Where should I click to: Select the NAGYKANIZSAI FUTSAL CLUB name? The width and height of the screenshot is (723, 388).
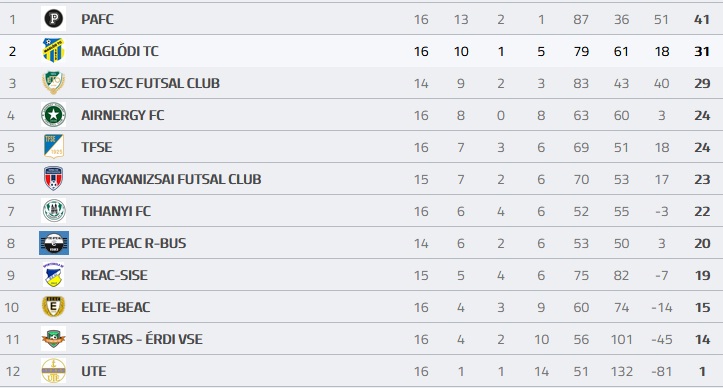tap(171, 179)
